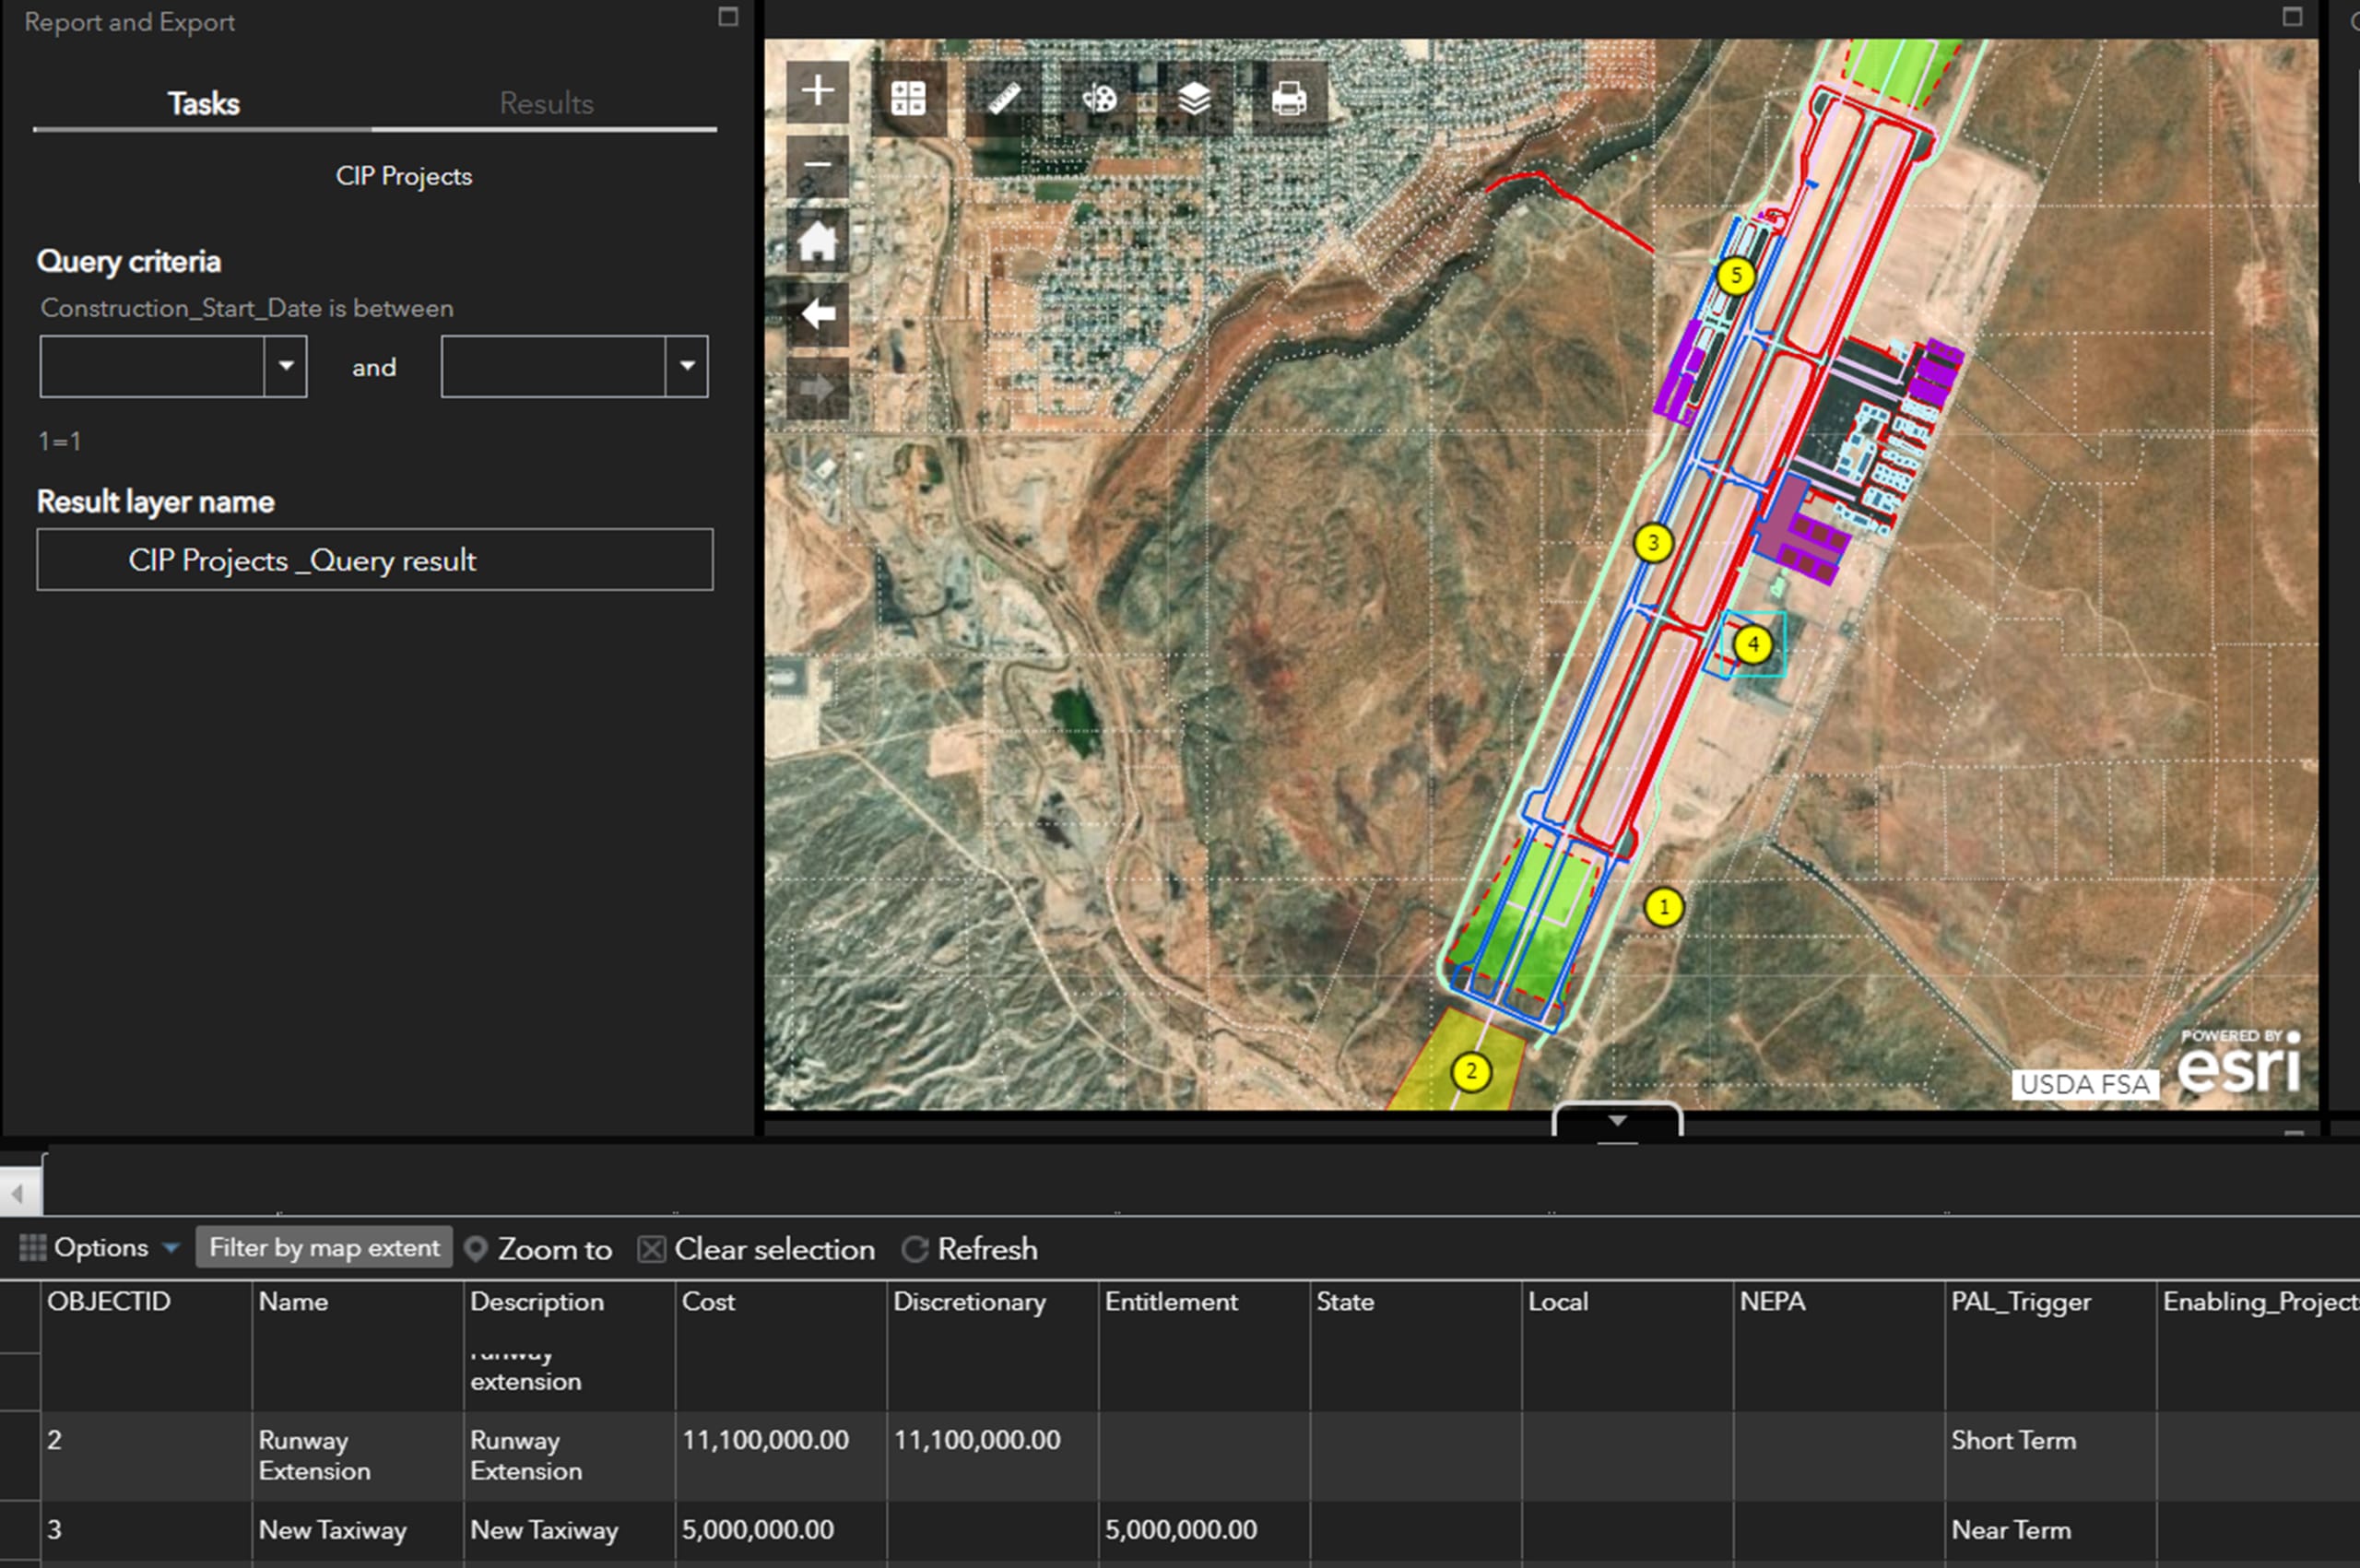Click the map zoom out minus button

click(817, 165)
